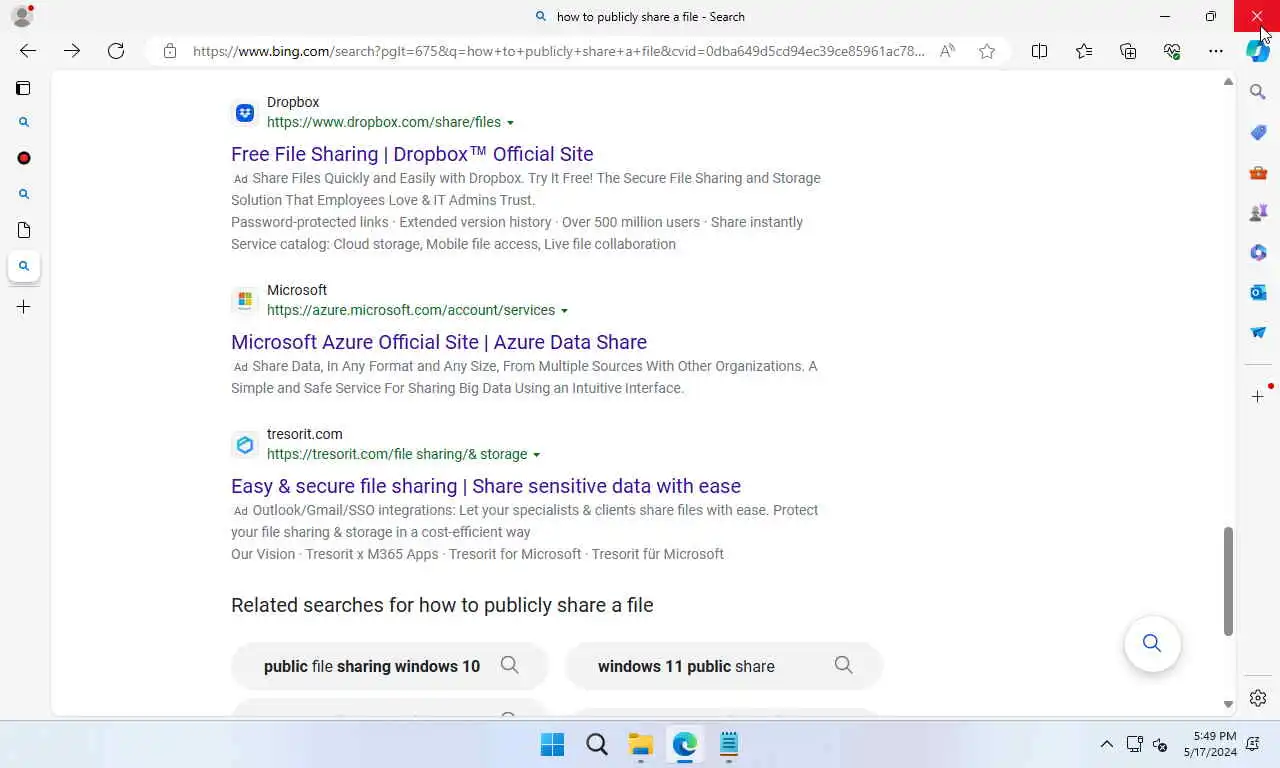Open the Favorites list
Screen dimensions: 1280x768
click(x=1084, y=51)
